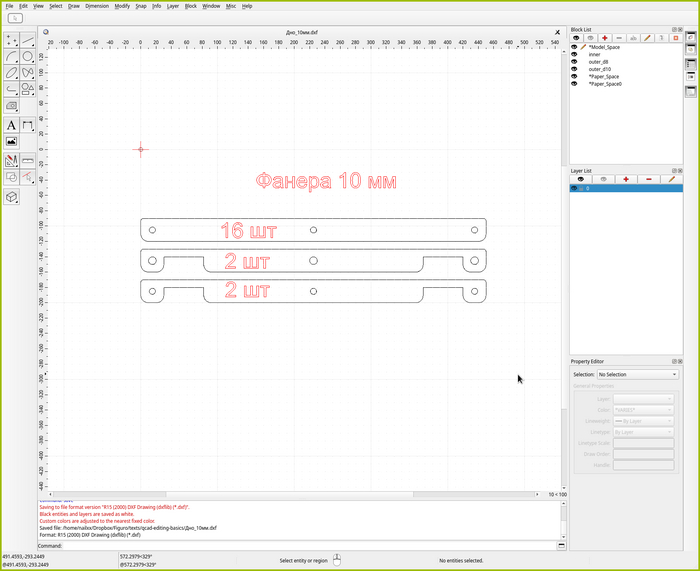Choose the Circle tool
This screenshot has width=700, height=571.
(28, 57)
